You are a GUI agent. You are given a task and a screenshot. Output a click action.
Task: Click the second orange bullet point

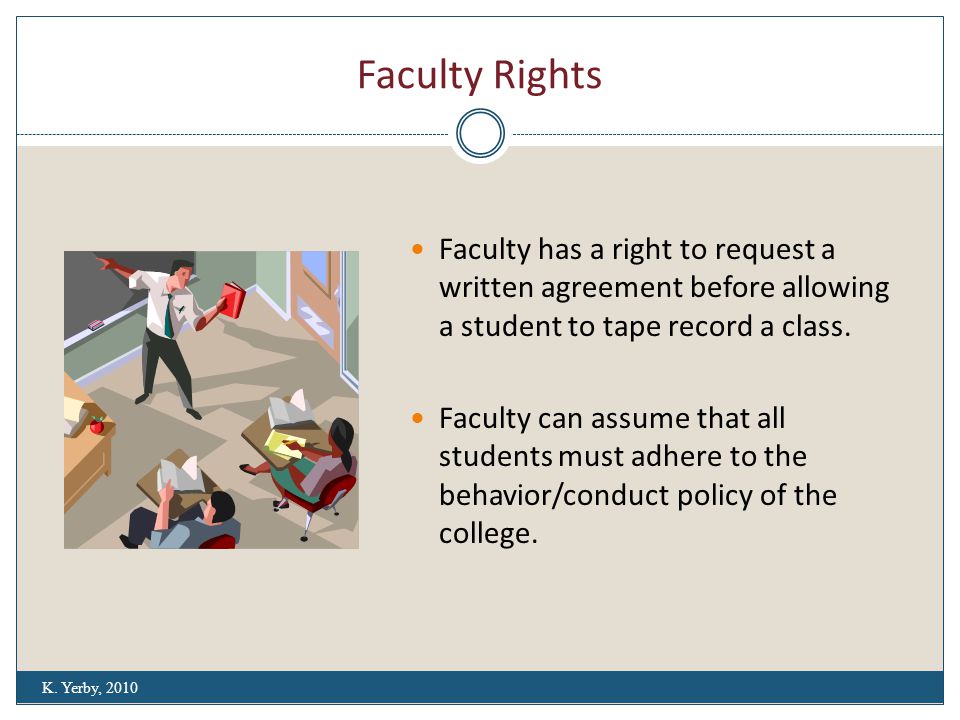click(418, 418)
